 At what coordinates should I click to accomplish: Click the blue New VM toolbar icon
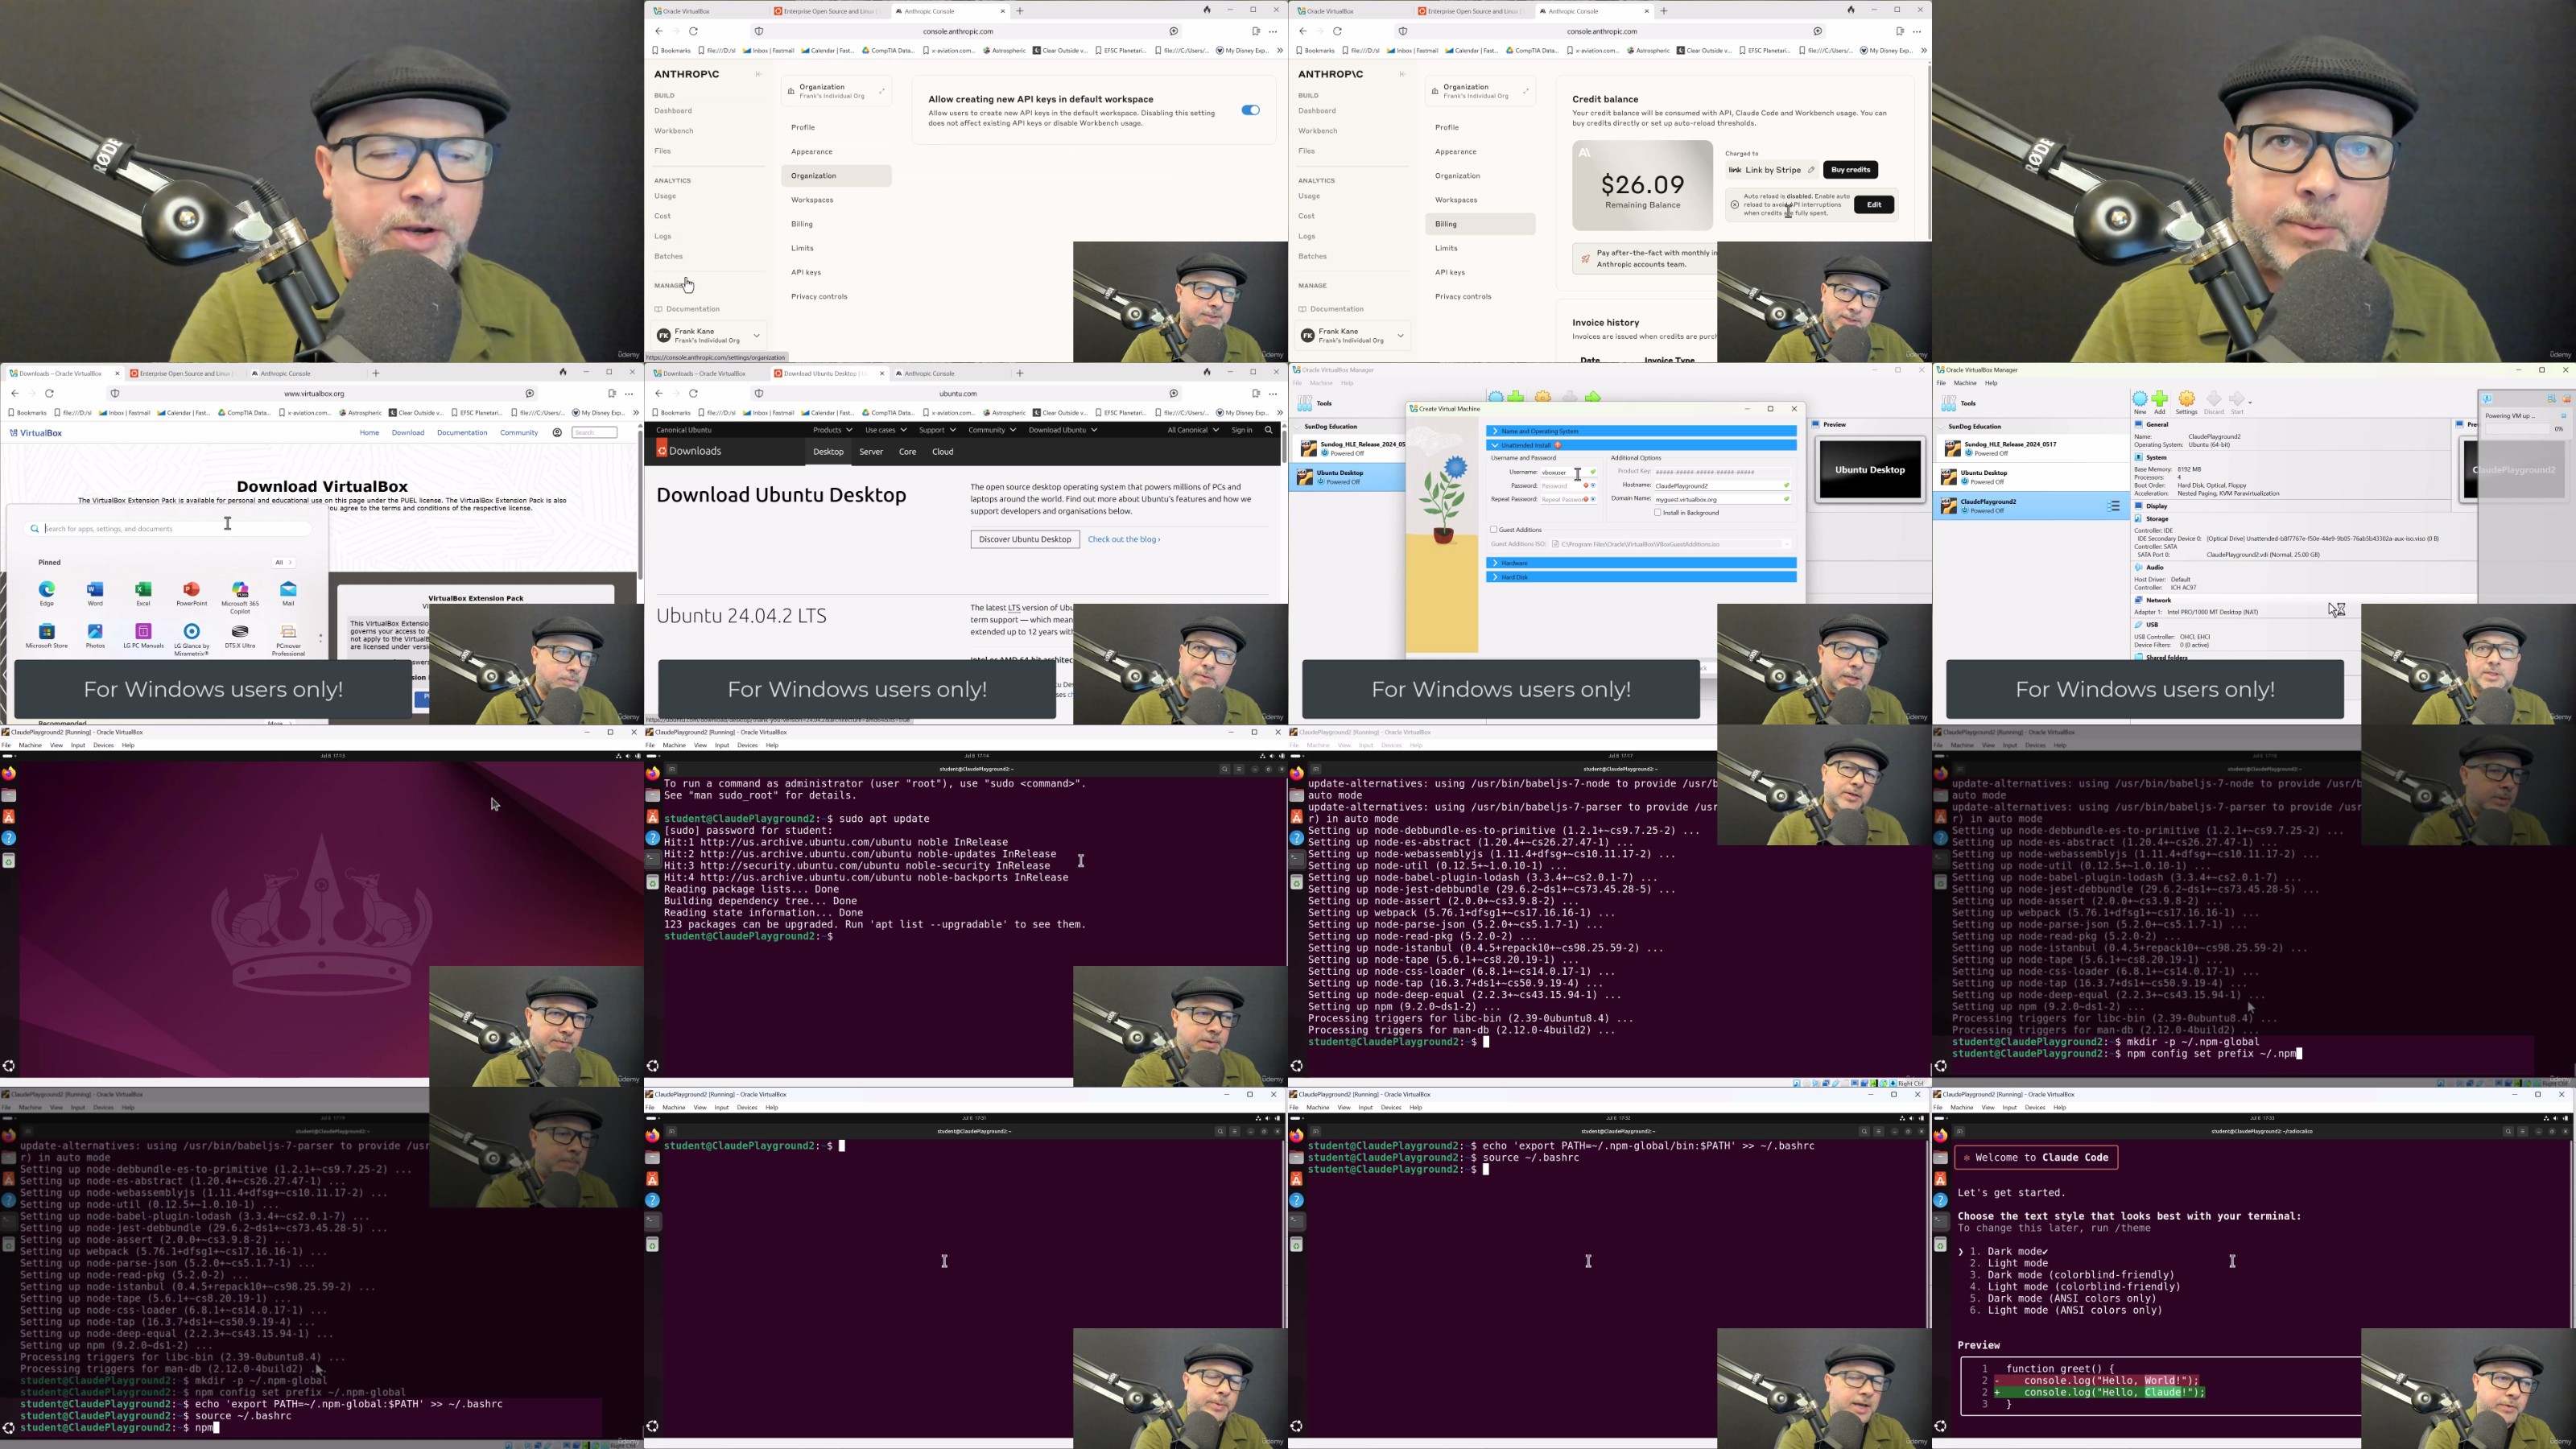tap(2139, 400)
